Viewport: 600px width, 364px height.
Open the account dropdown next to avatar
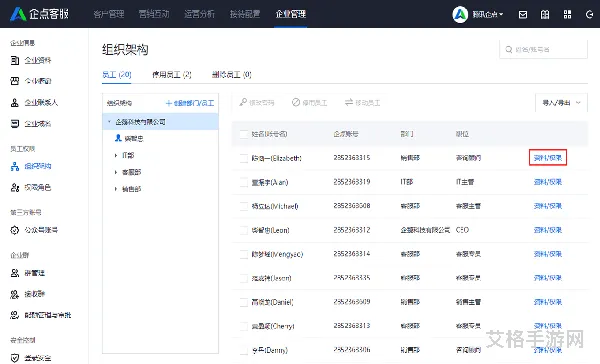click(488, 15)
